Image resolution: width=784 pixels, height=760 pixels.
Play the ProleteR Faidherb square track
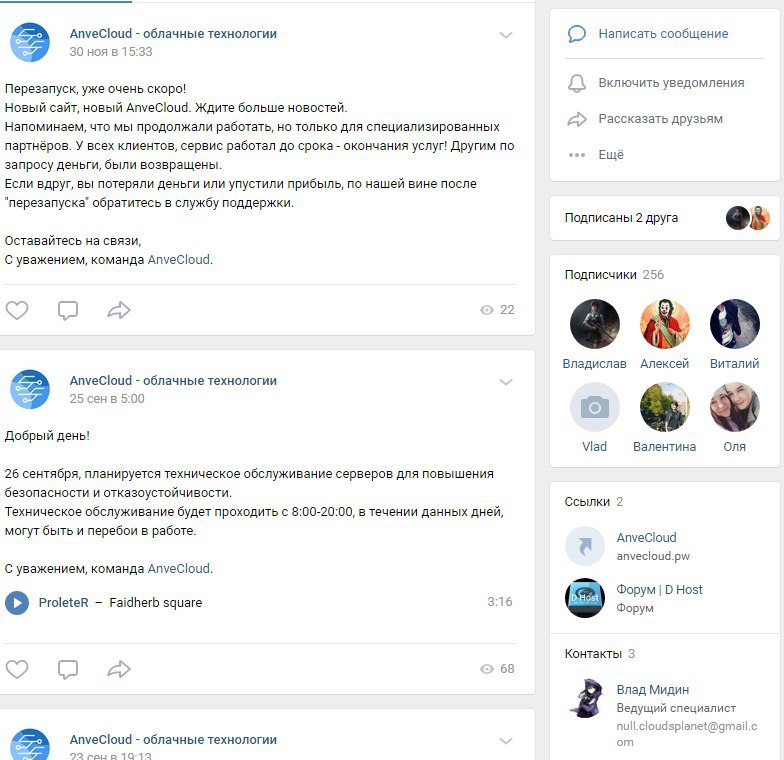pyautogui.click(x=17, y=602)
